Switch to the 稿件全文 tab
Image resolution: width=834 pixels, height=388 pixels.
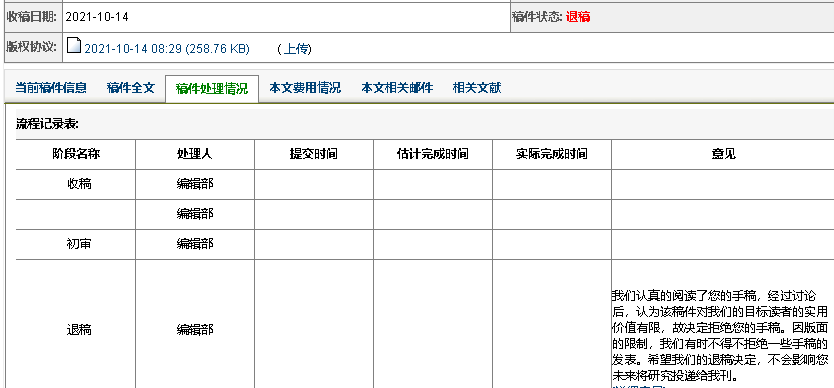click(130, 88)
